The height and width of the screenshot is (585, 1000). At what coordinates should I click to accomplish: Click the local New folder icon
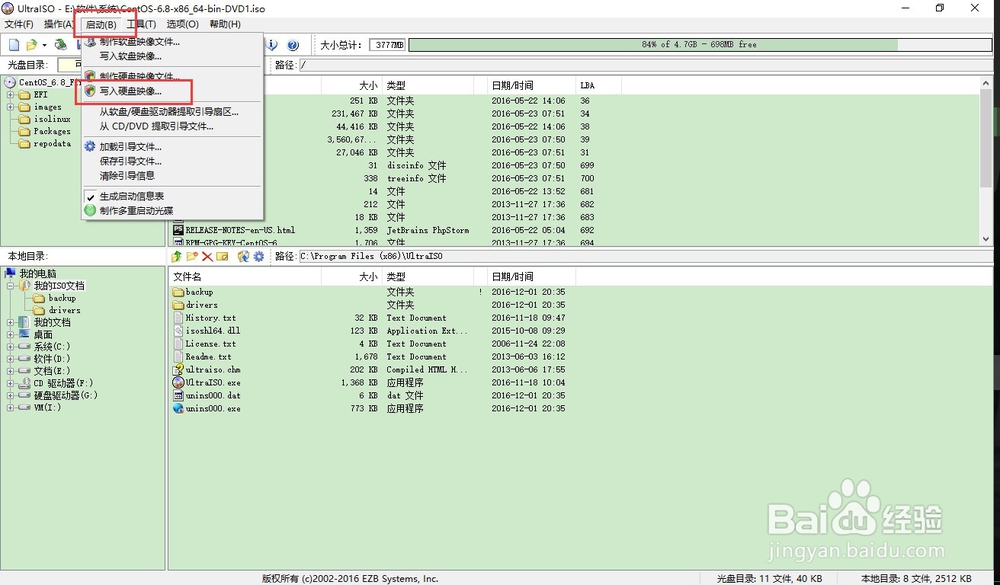[x=192, y=256]
